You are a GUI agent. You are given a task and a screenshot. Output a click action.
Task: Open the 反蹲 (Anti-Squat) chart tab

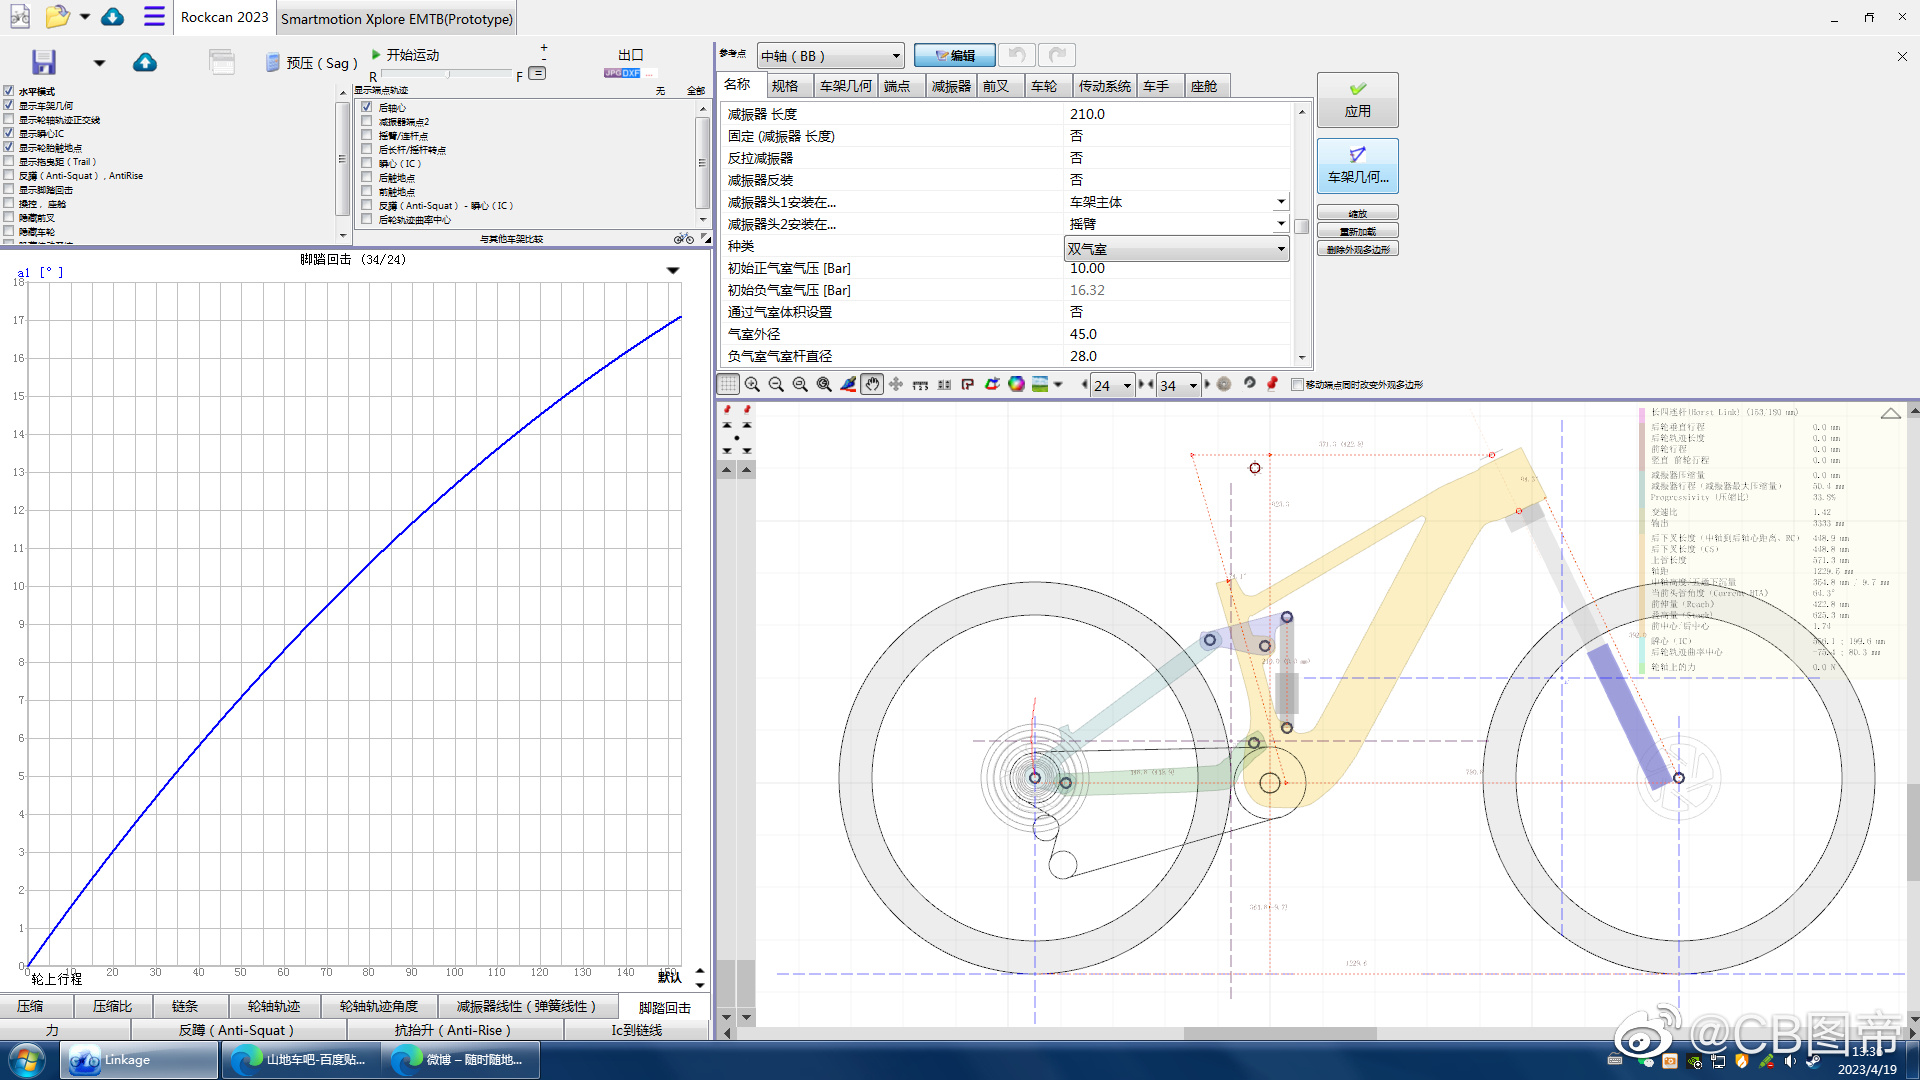[x=237, y=1029]
